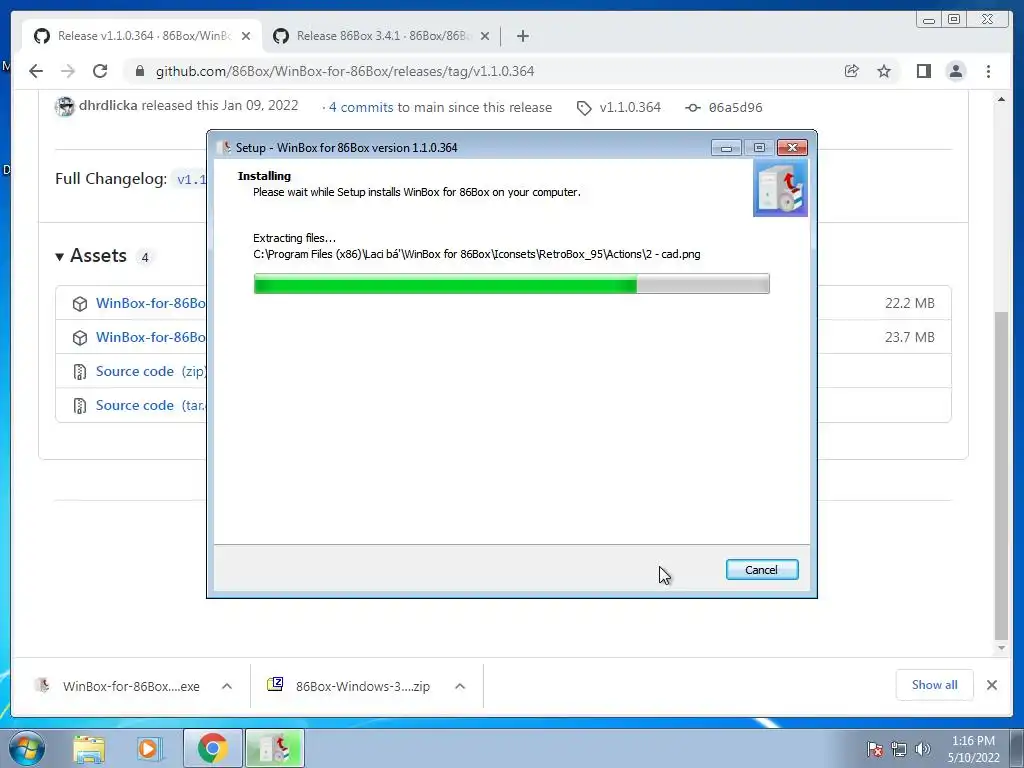Close the WinBox v1.1.0.364 release tab

tap(246, 36)
